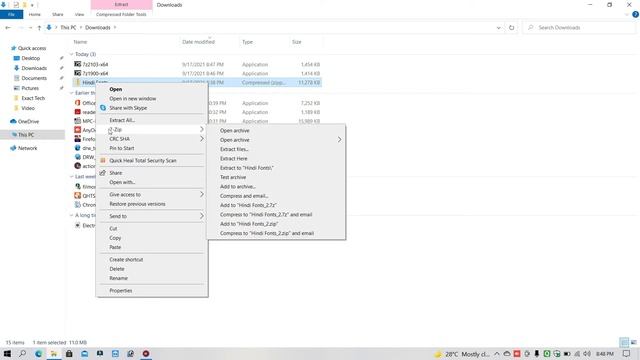The image size is (640, 360).
Task: Click taskbar clock showing 8:48 PM
Action: (605, 353)
